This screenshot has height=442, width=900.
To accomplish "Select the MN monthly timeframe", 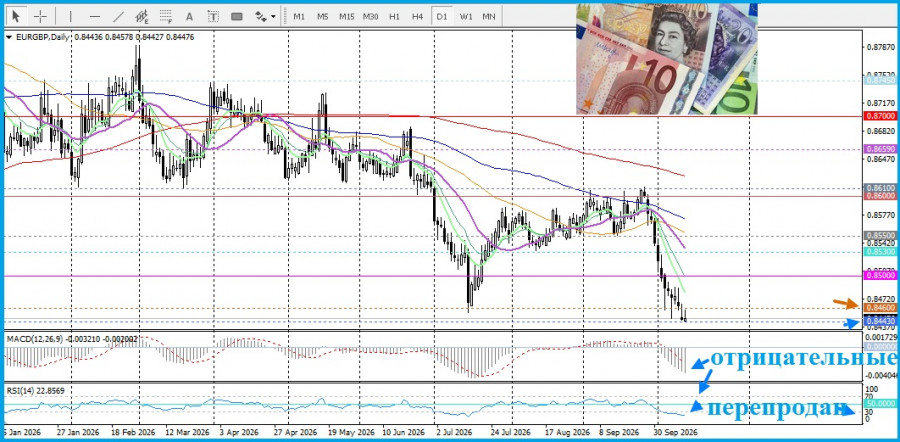I will point(488,16).
